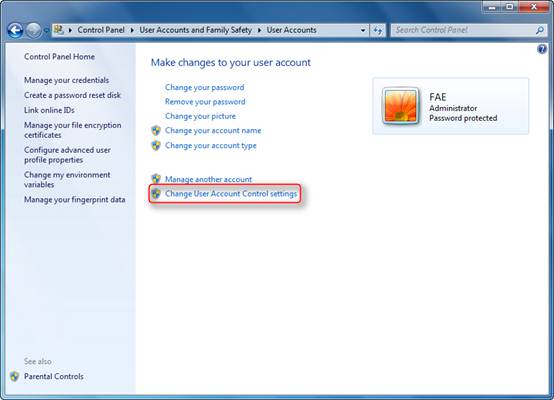Click shield icon beside Change your account name
The width and height of the screenshot is (554, 400).
tap(156, 131)
